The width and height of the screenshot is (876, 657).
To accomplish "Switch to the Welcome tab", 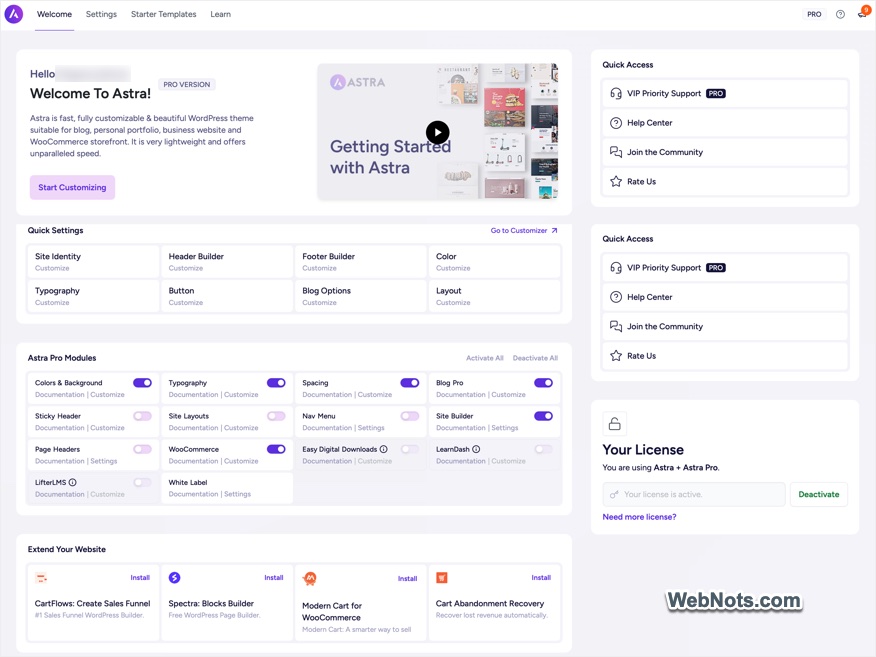I will click(54, 15).
